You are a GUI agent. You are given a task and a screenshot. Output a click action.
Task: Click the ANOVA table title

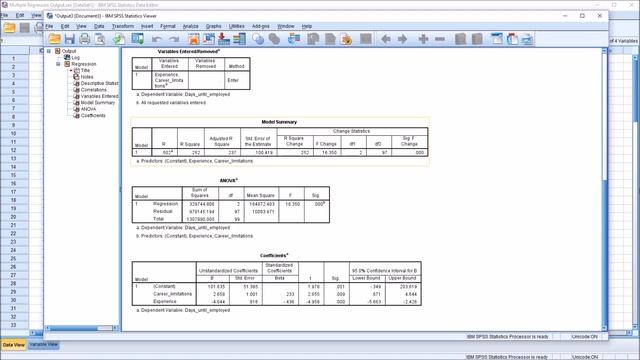tap(228, 180)
